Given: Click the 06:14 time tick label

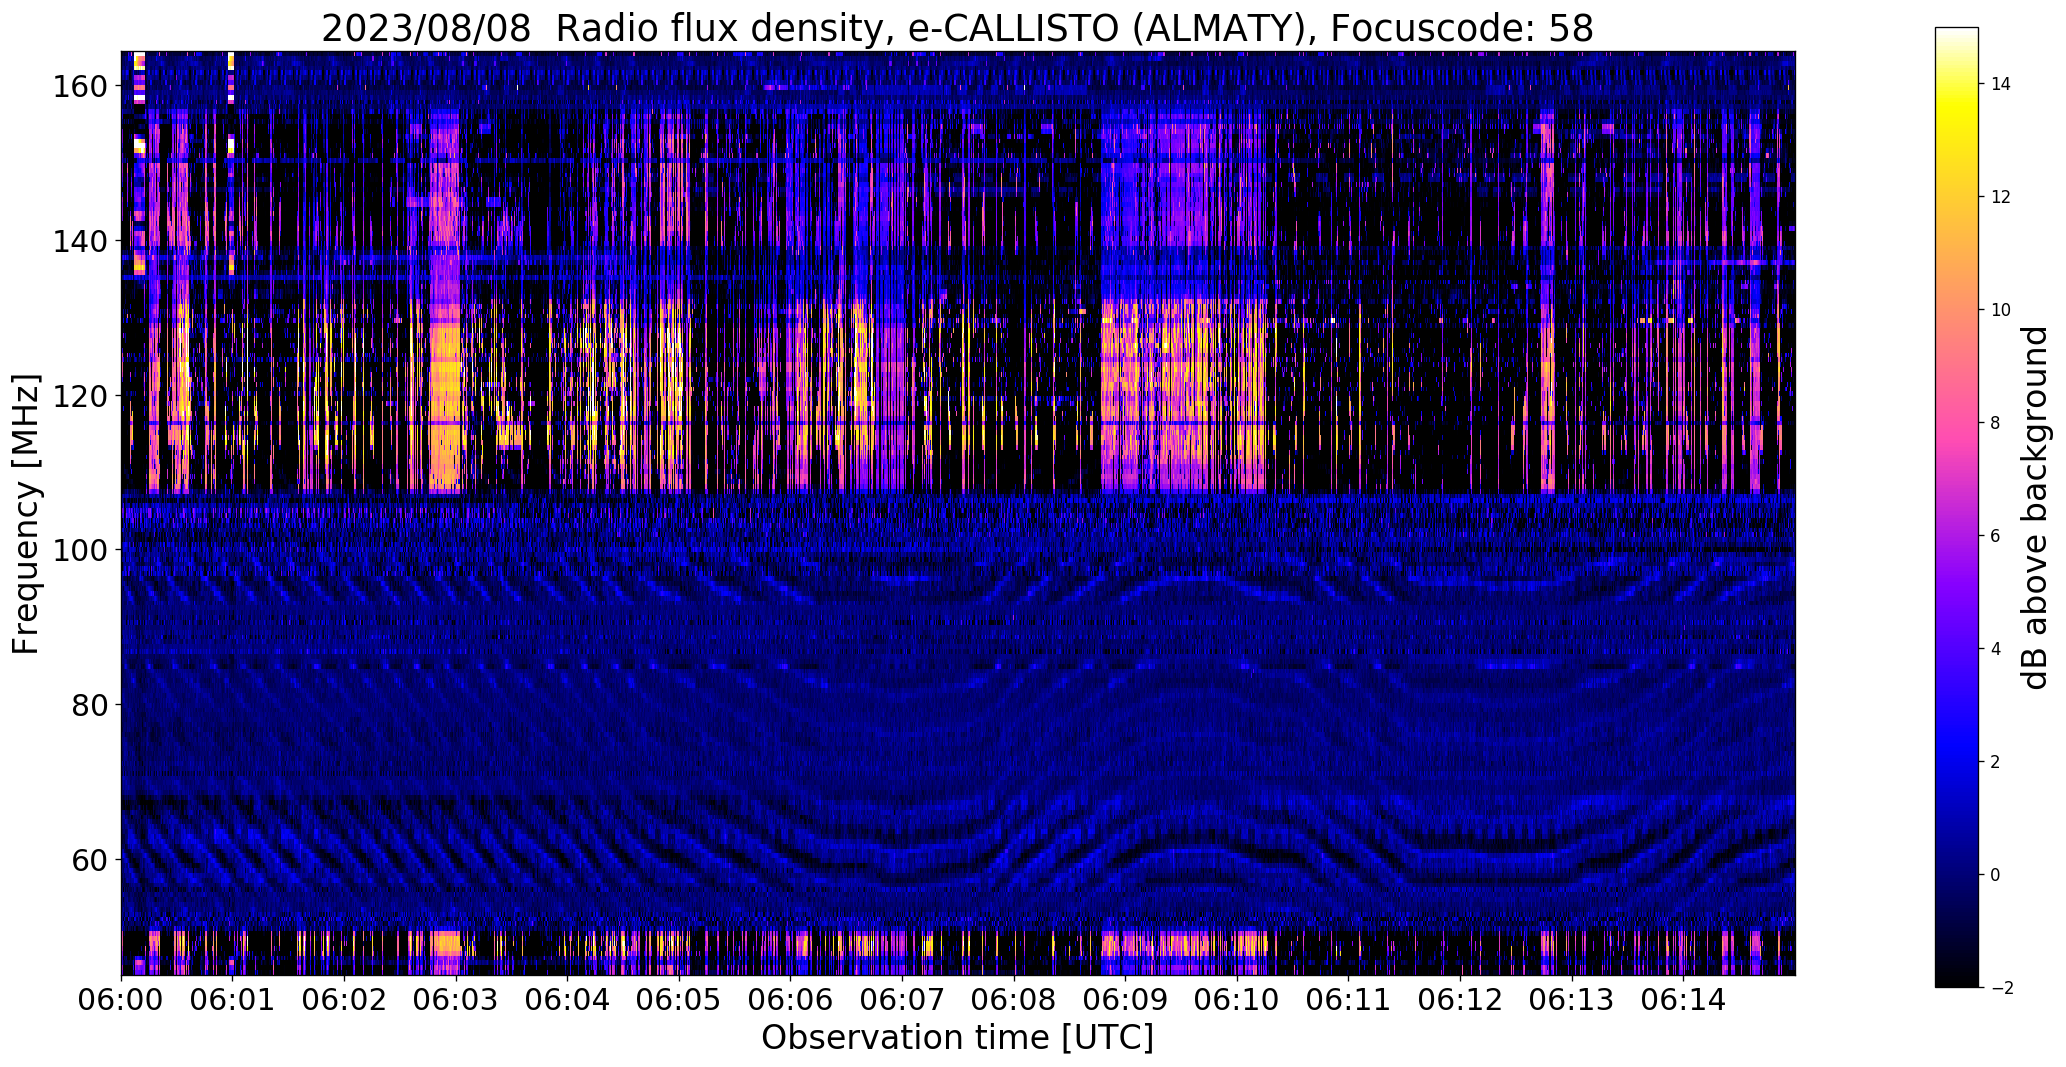Looking at the screenshot, I should pyautogui.click(x=1683, y=1001).
